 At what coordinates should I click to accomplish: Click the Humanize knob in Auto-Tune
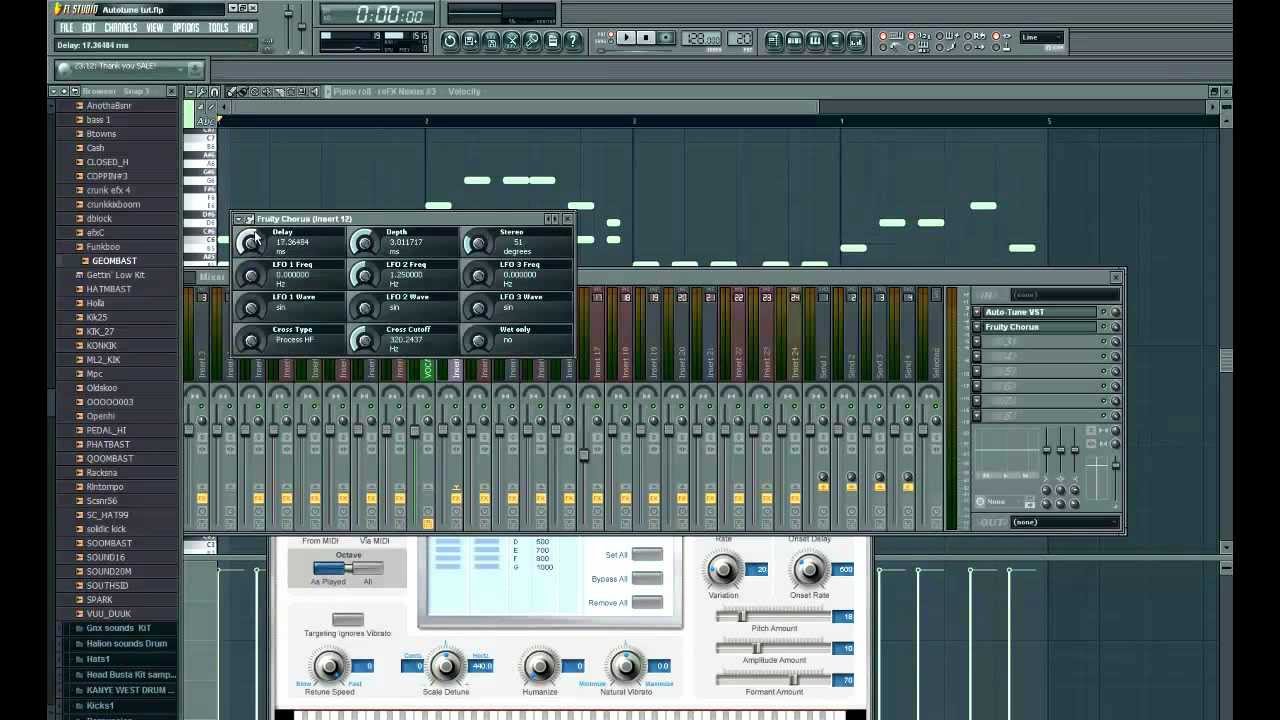point(539,666)
